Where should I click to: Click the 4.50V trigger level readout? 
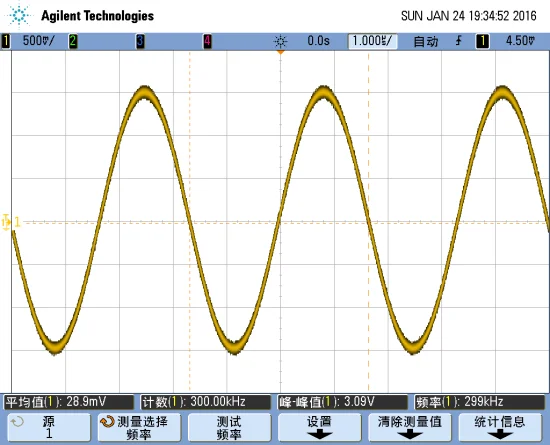pos(521,41)
